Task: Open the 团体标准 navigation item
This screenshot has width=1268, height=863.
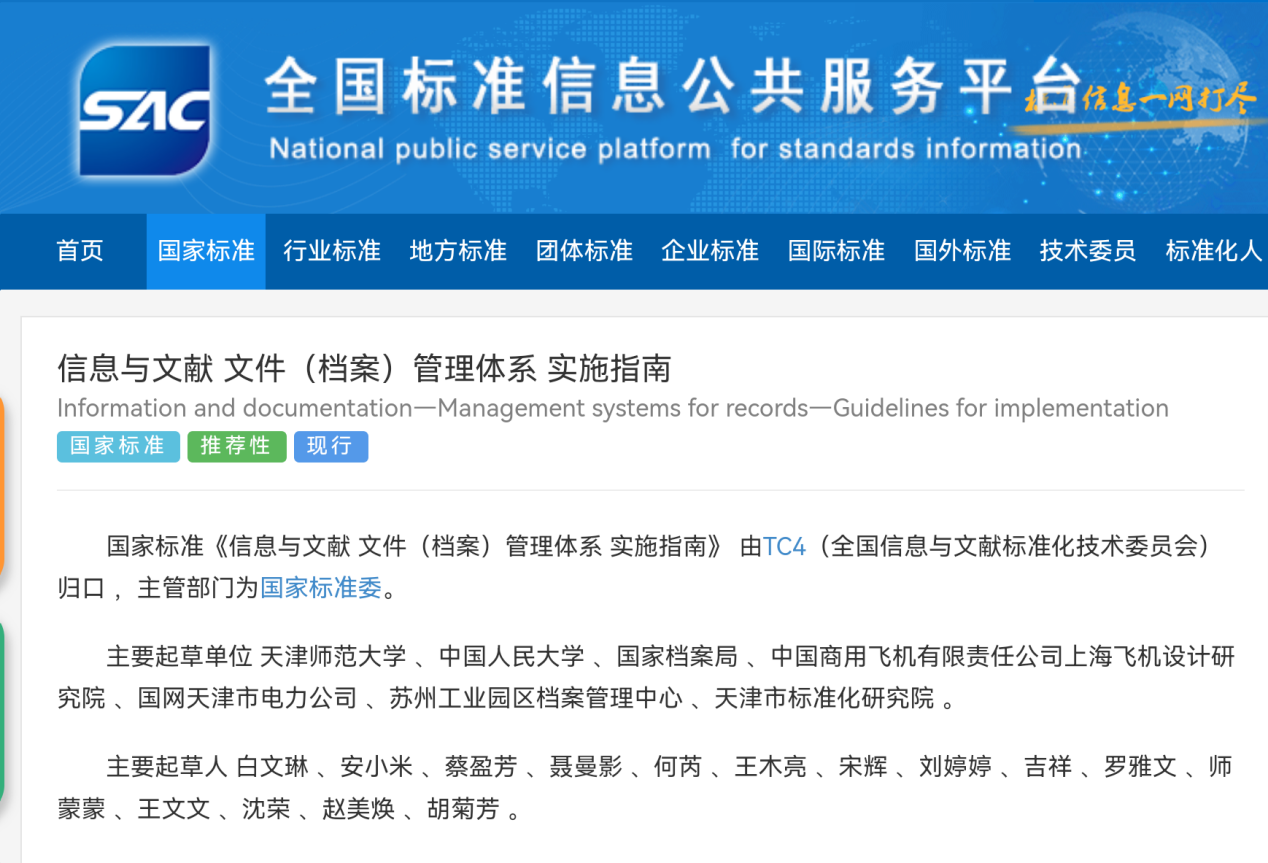Action: coord(584,251)
